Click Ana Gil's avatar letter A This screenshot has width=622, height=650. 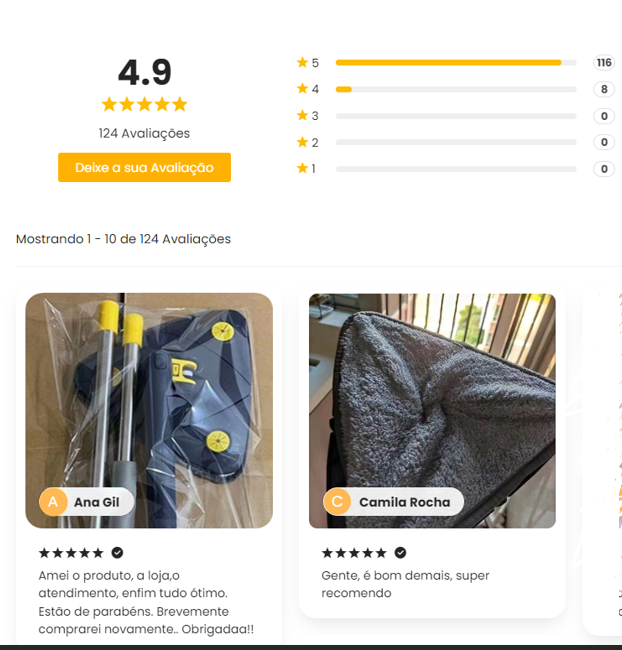tap(53, 502)
